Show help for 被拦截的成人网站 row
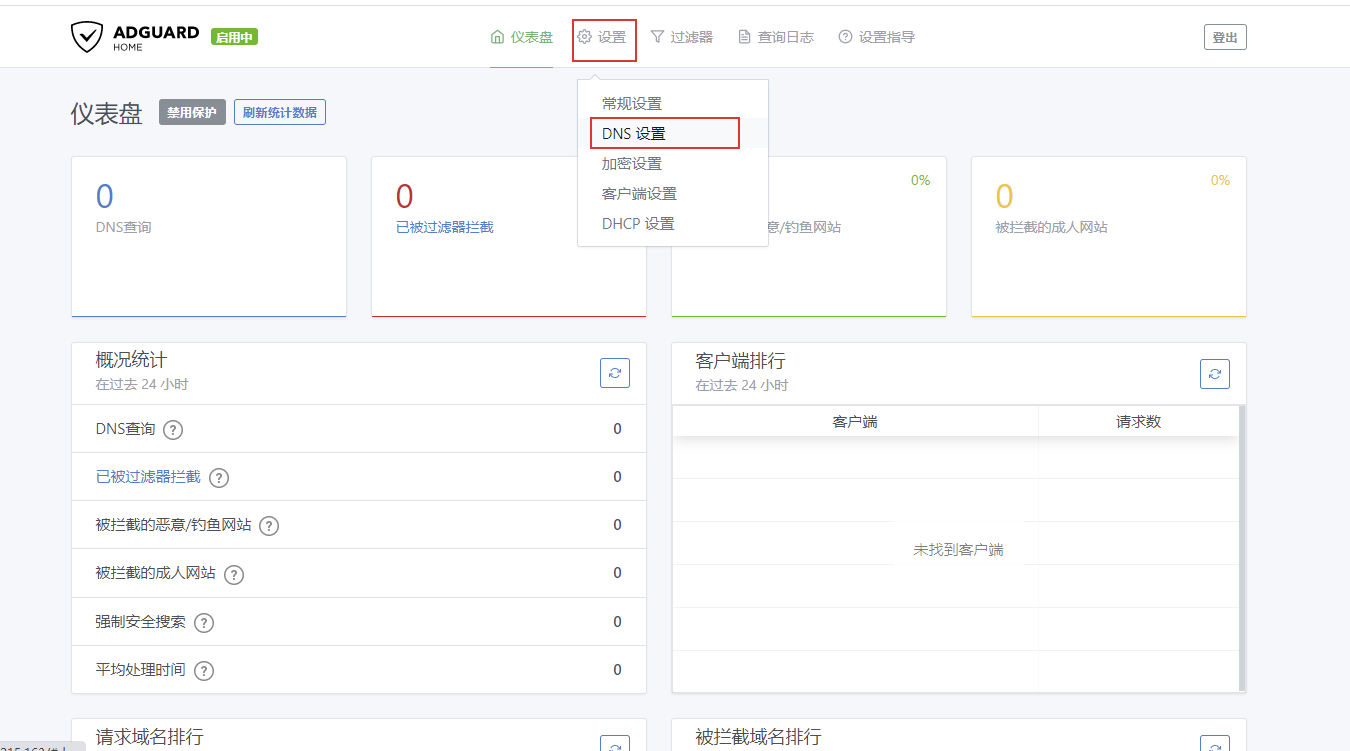Image resolution: width=1350 pixels, height=751 pixels. (234, 574)
